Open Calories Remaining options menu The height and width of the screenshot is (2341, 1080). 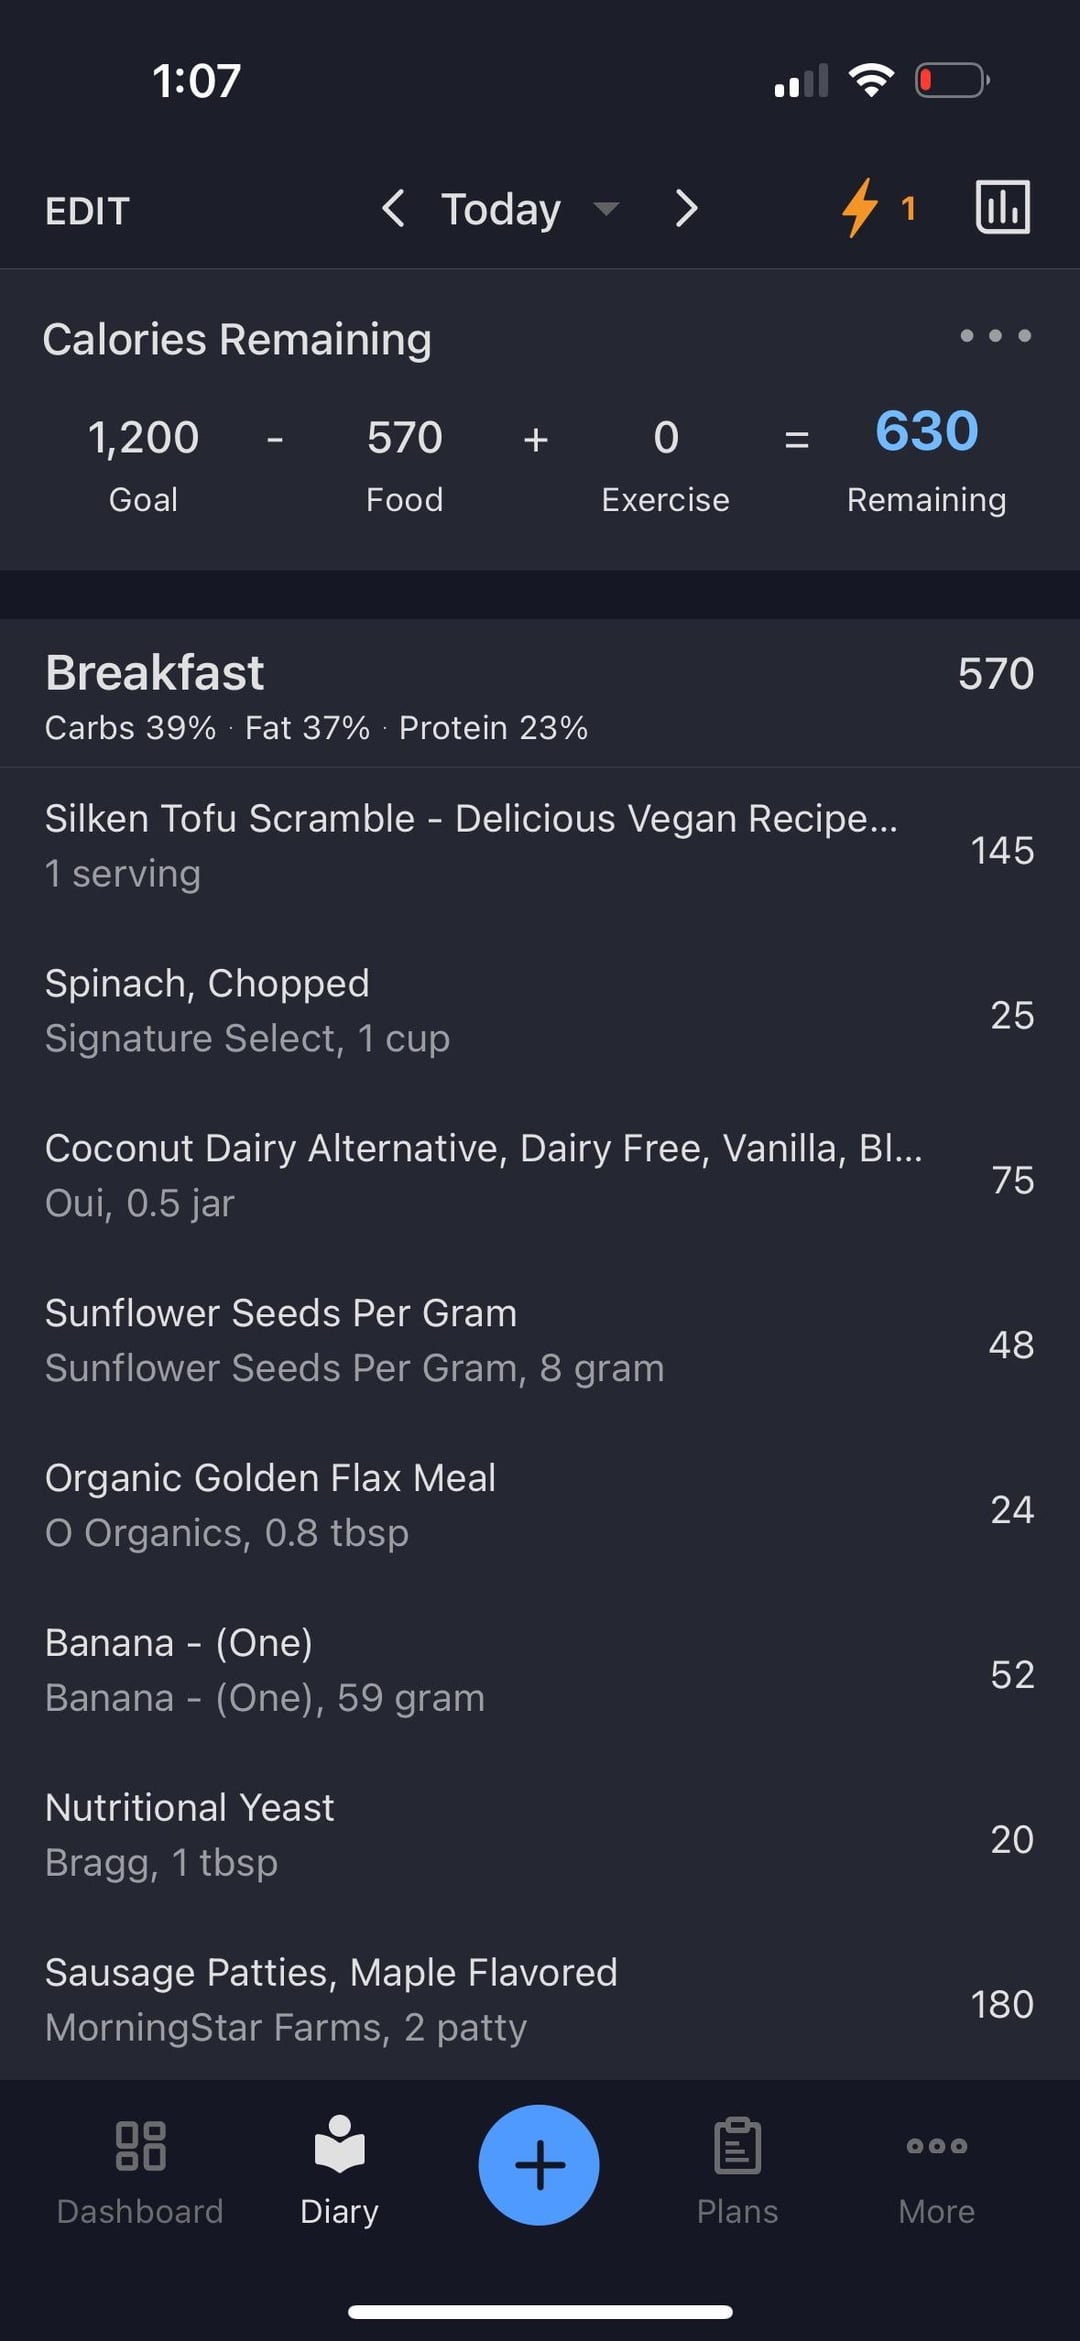point(995,336)
